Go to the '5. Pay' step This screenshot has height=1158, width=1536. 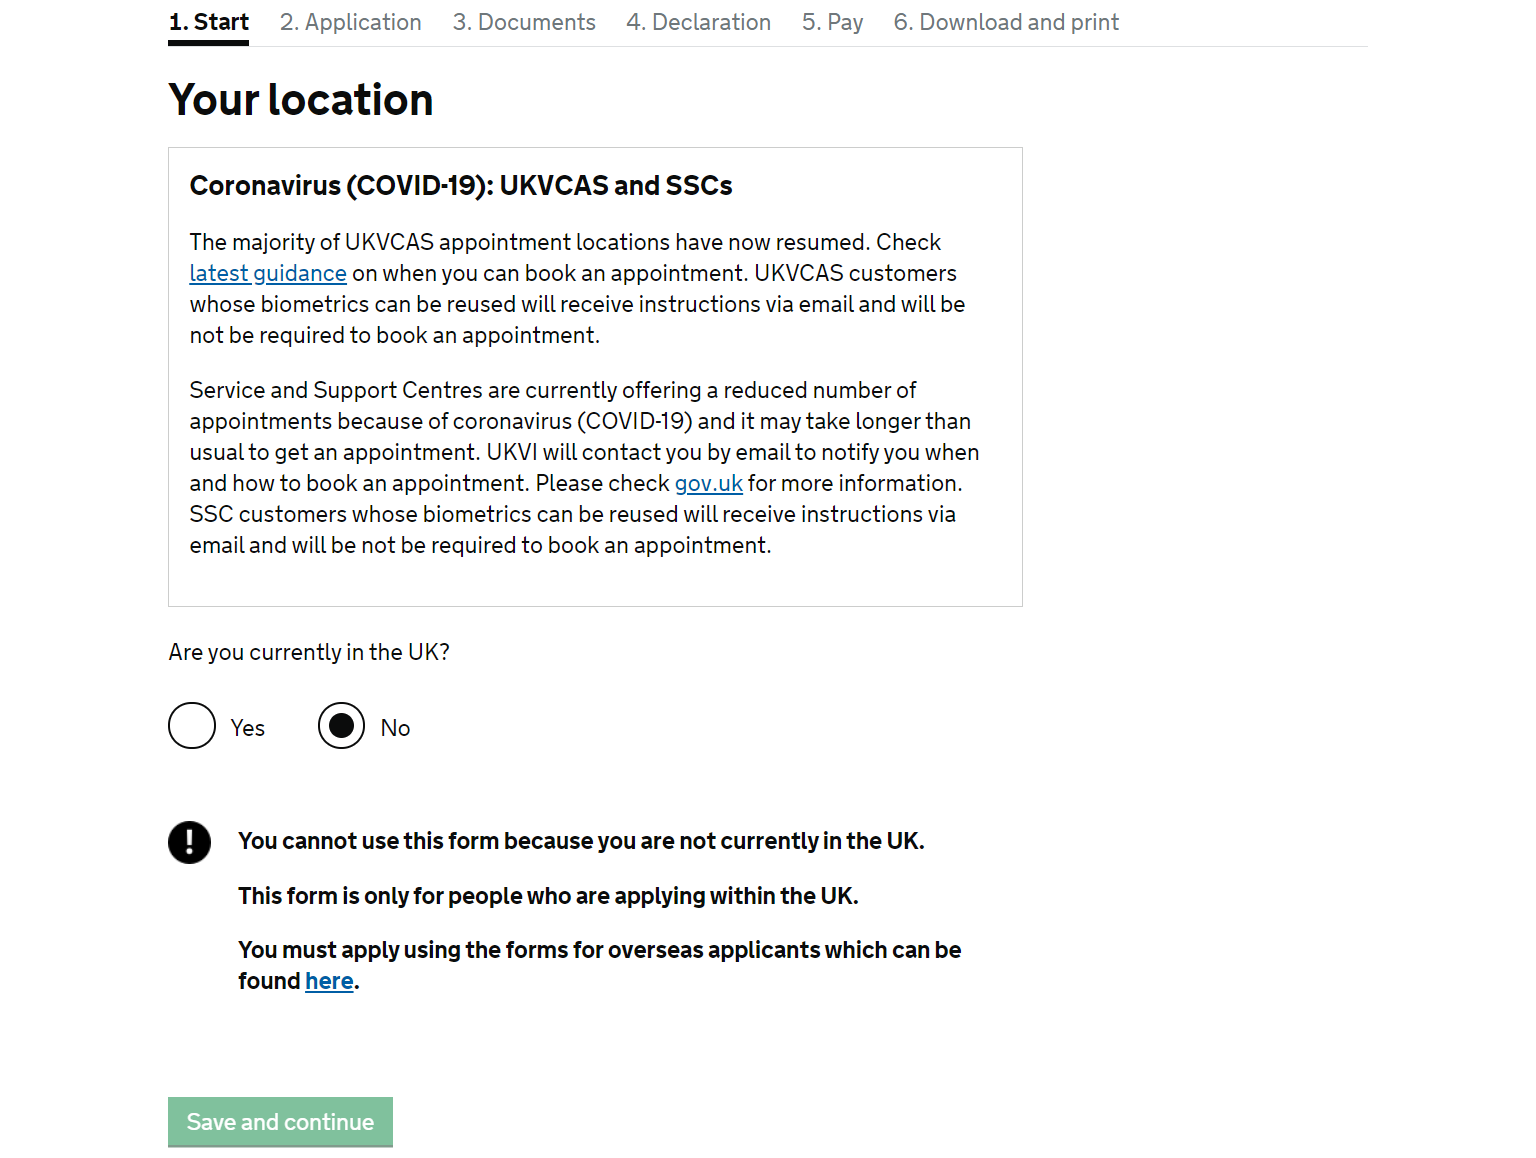pyautogui.click(x=833, y=22)
